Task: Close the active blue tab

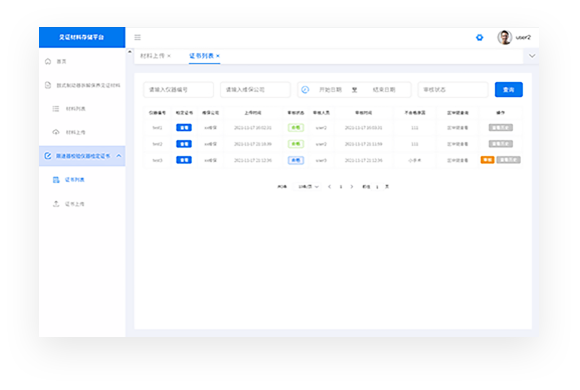Action: tap(218, 56)
